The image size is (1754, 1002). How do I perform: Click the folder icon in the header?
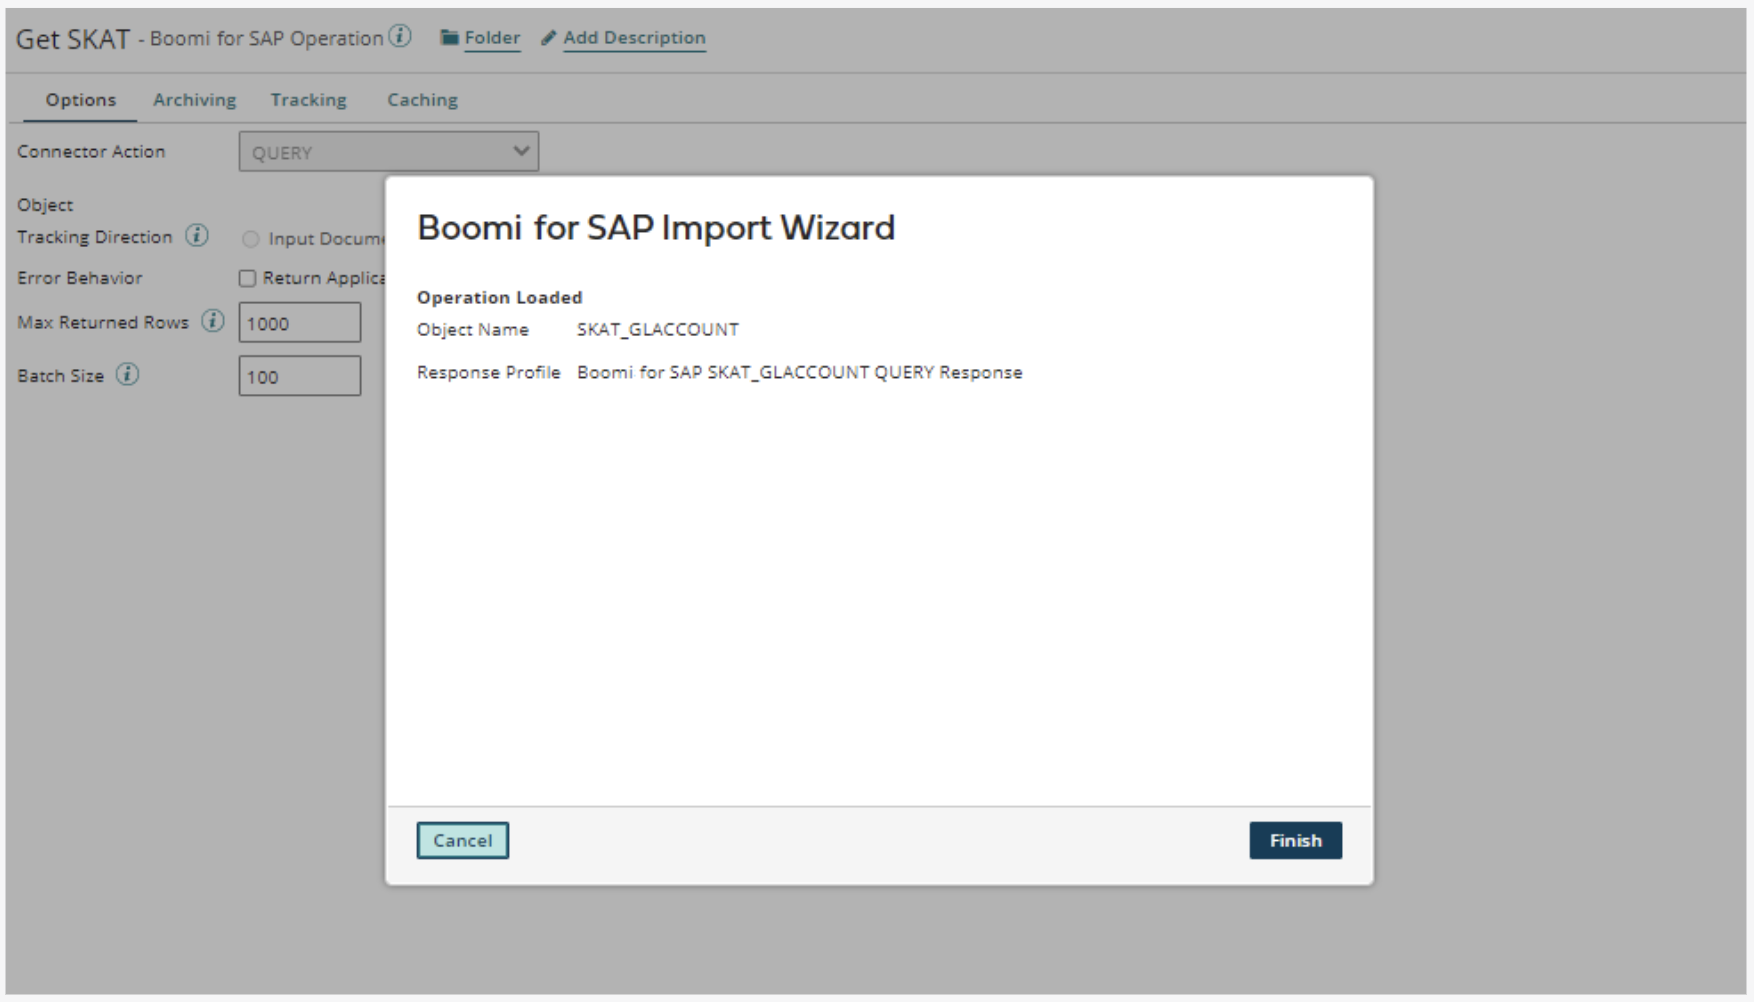[450, 38]
